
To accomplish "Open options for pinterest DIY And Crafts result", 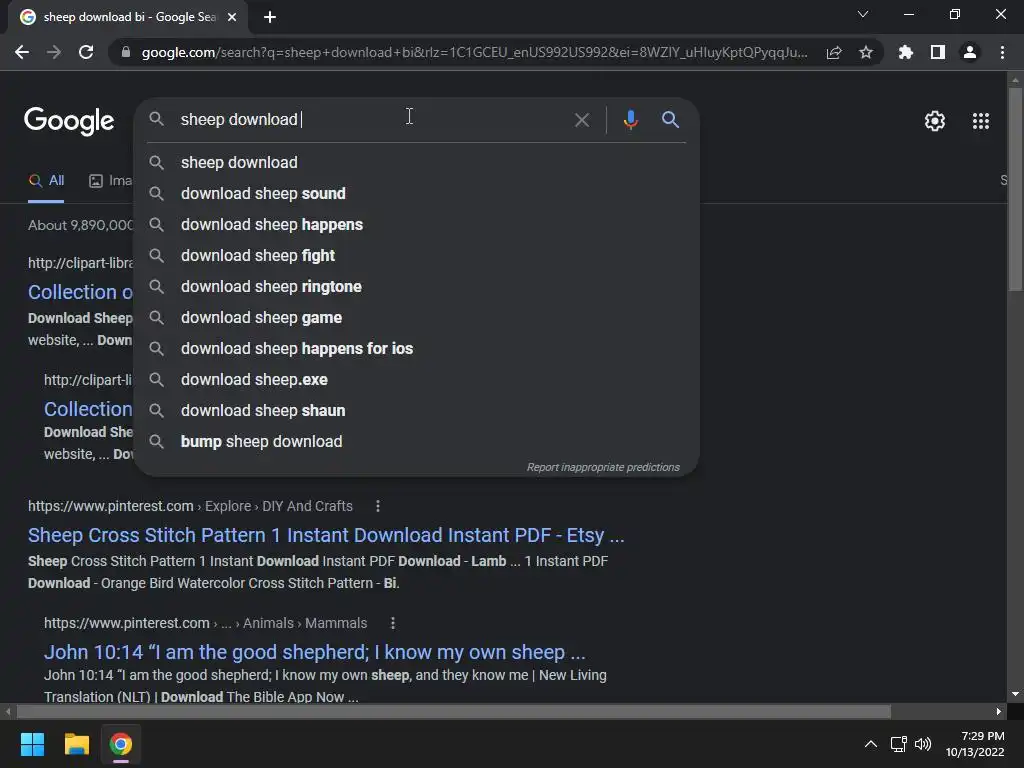I will (377, 506).
